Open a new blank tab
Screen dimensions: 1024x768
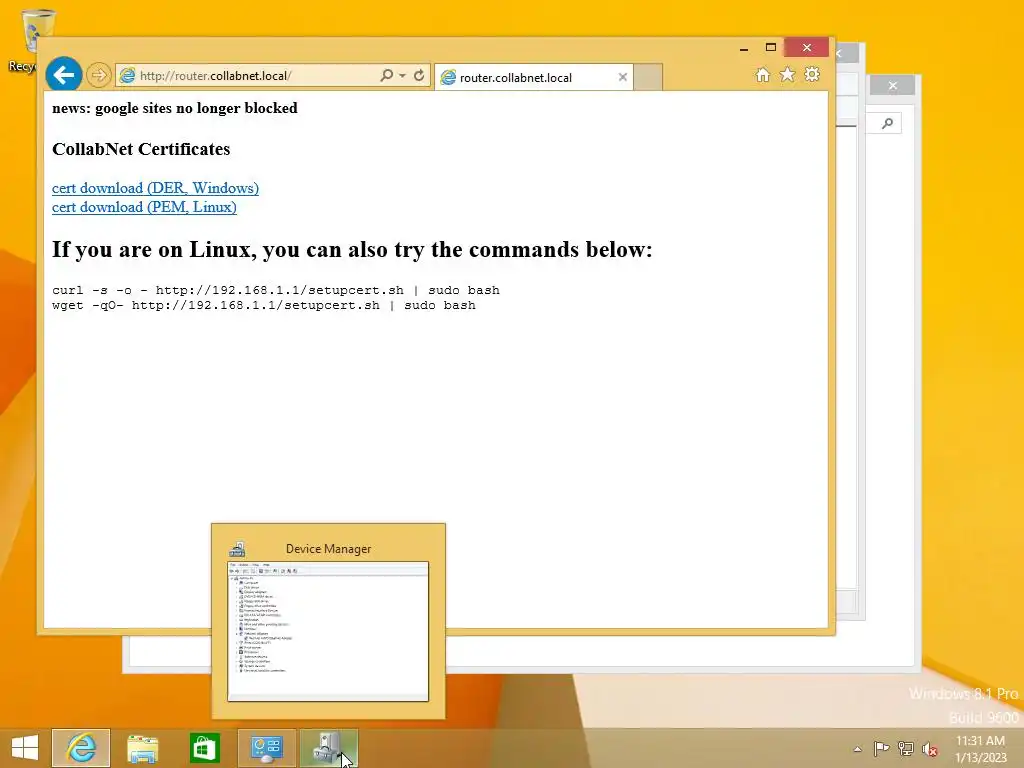(648, 77)
